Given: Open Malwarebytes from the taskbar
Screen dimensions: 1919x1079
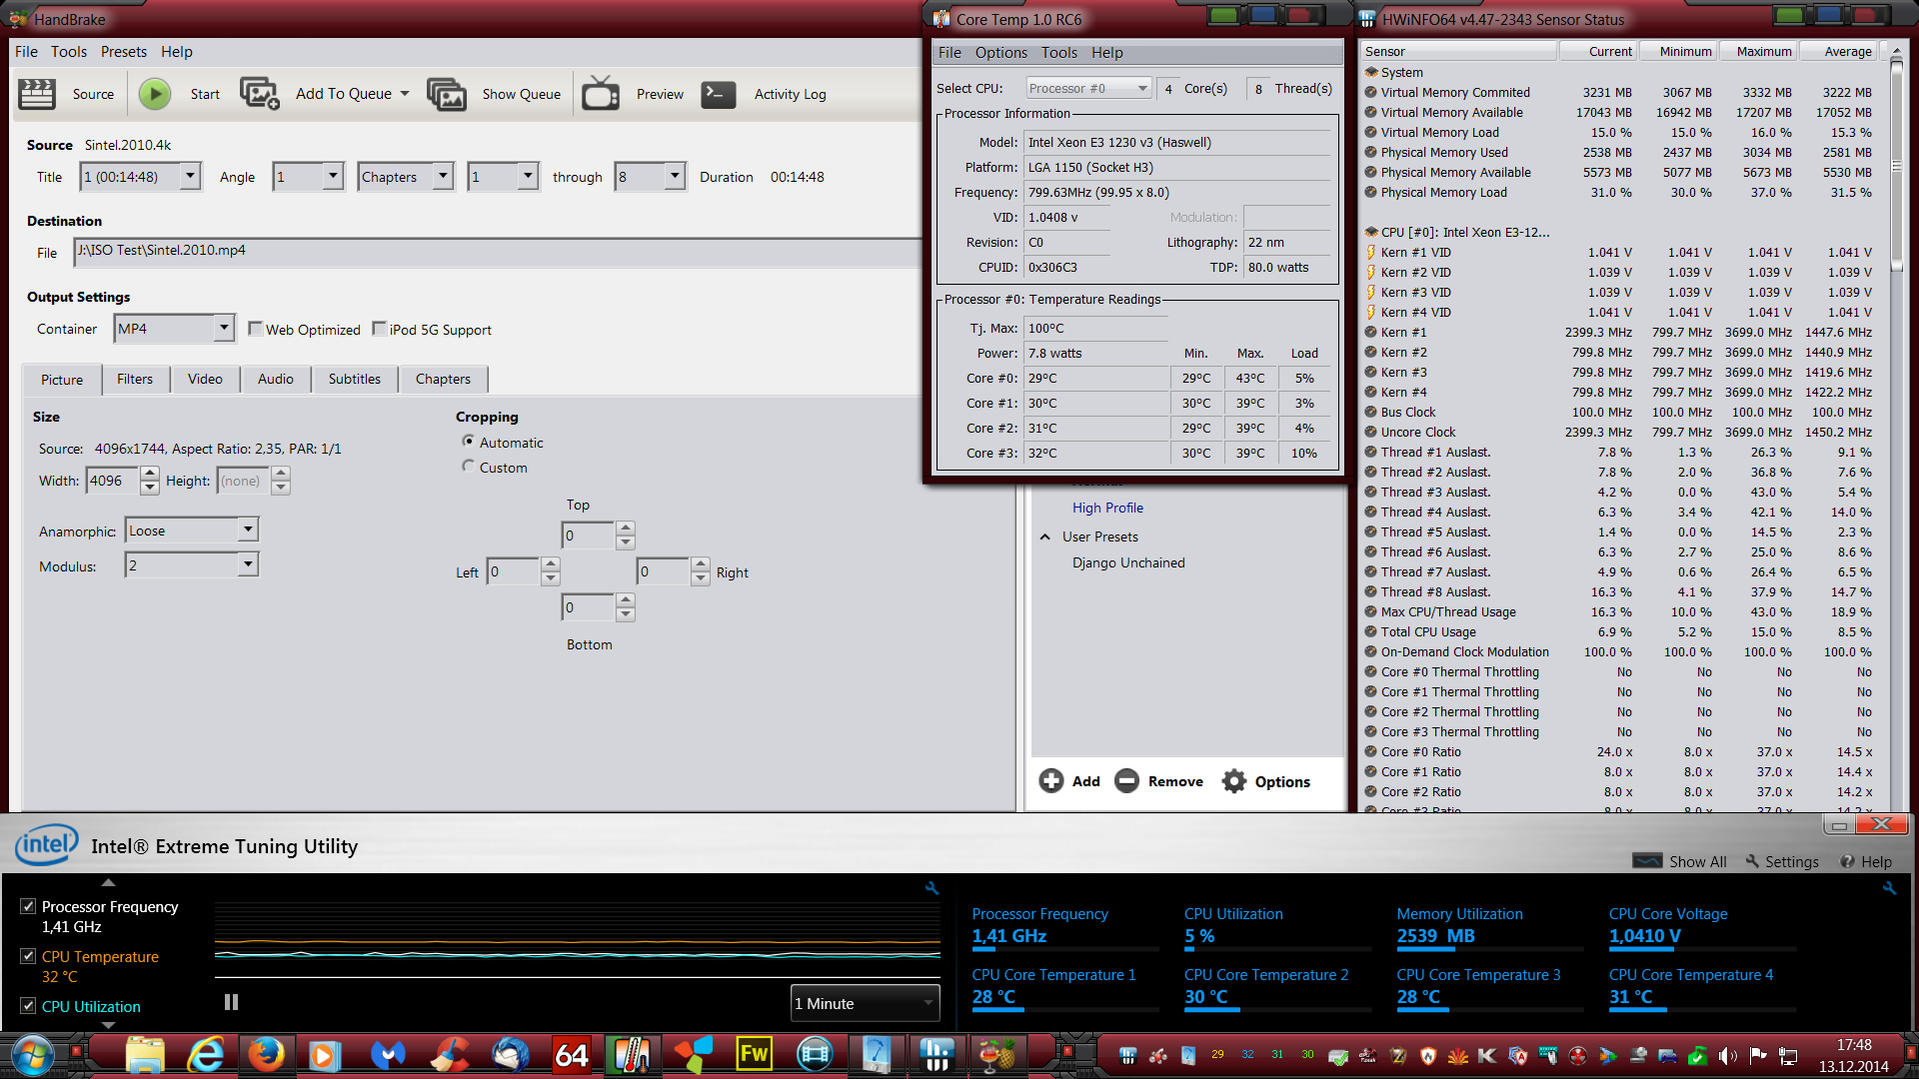Looking at the screenshot, I should (388, 1055).
